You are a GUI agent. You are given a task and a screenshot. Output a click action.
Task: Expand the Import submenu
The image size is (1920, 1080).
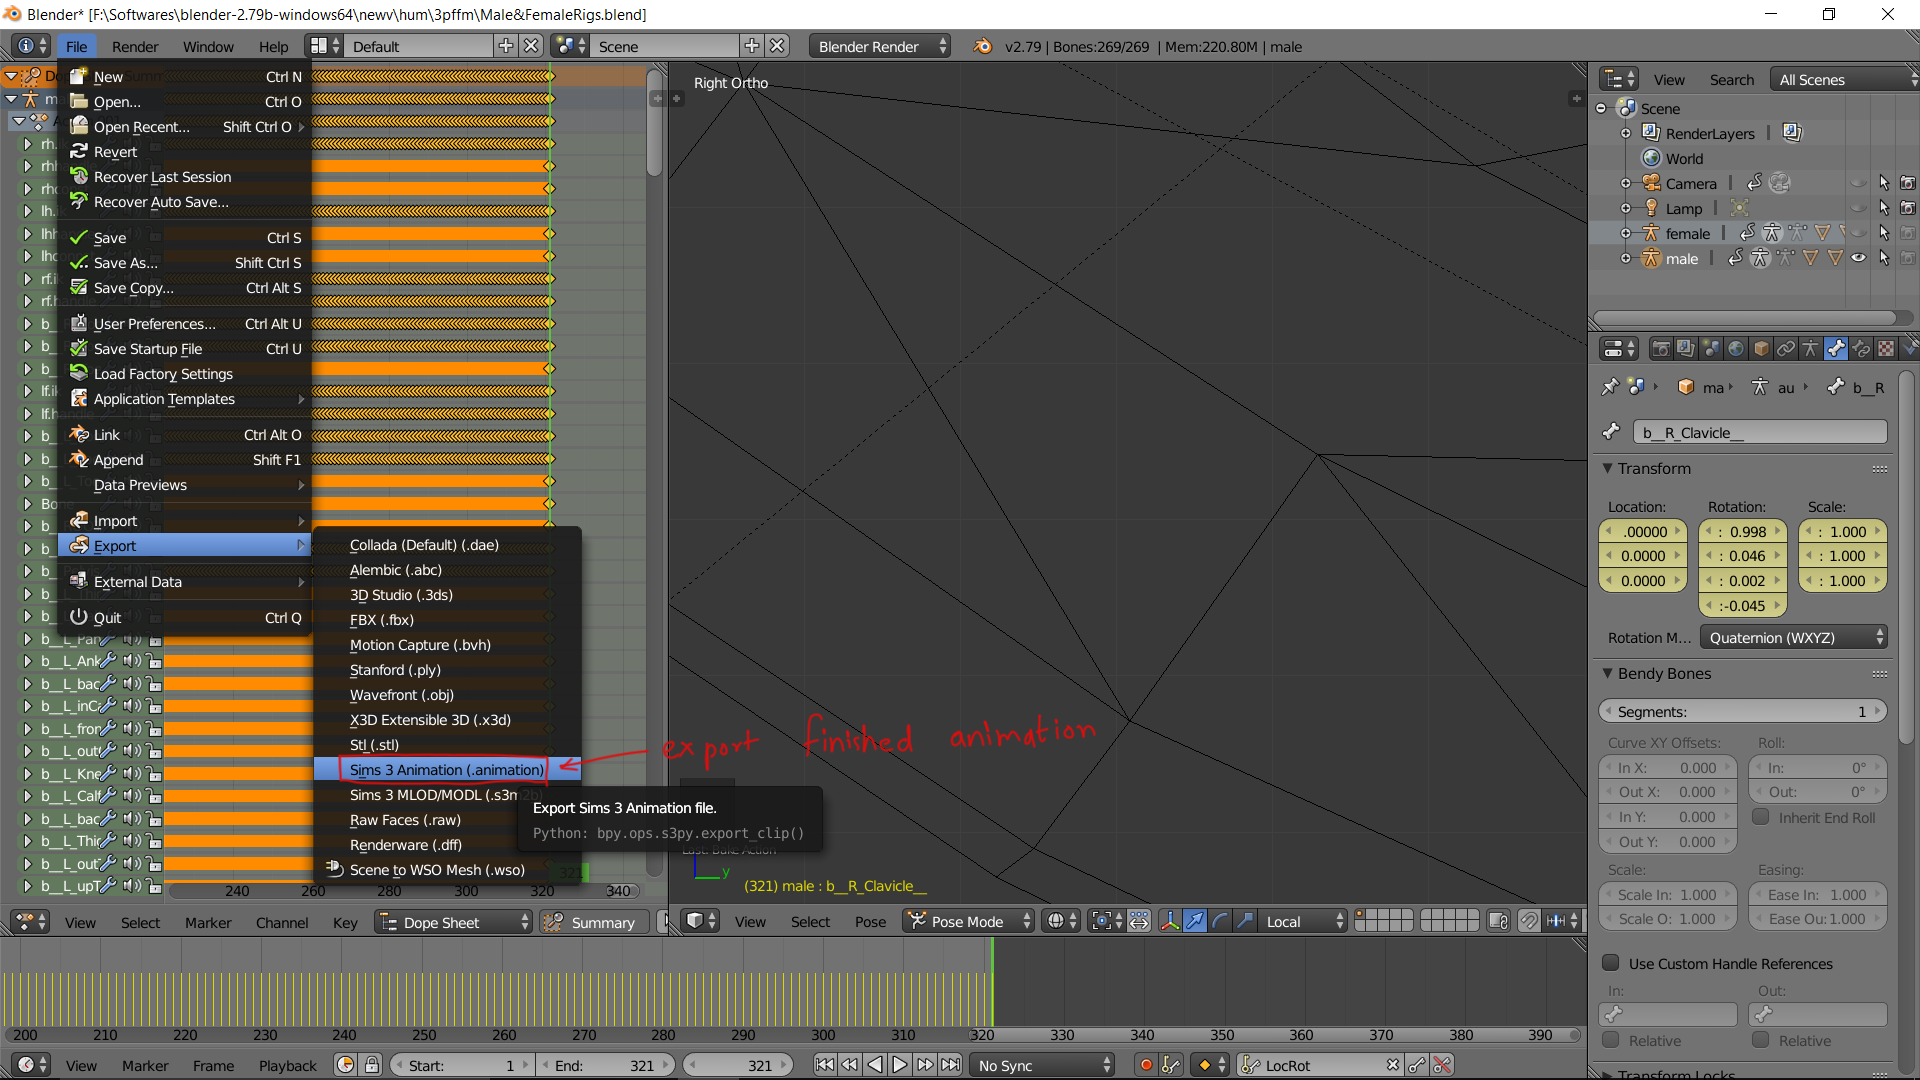[186, 521]
